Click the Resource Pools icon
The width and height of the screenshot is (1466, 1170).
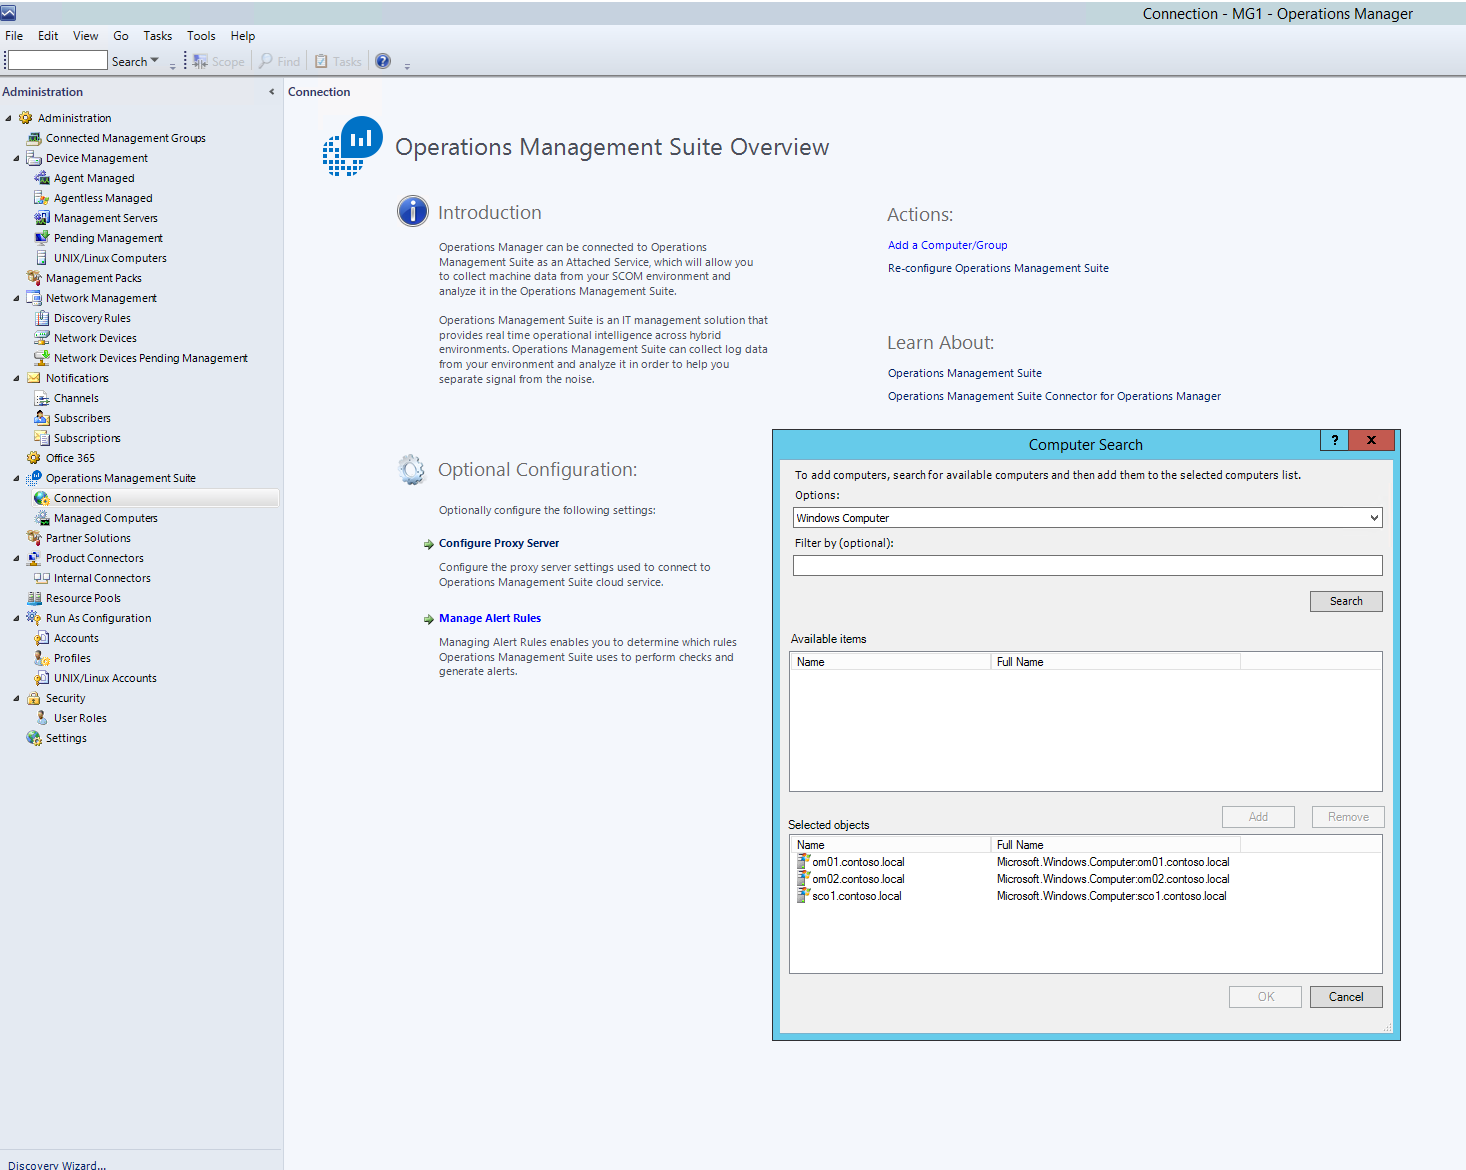[34, 598]
